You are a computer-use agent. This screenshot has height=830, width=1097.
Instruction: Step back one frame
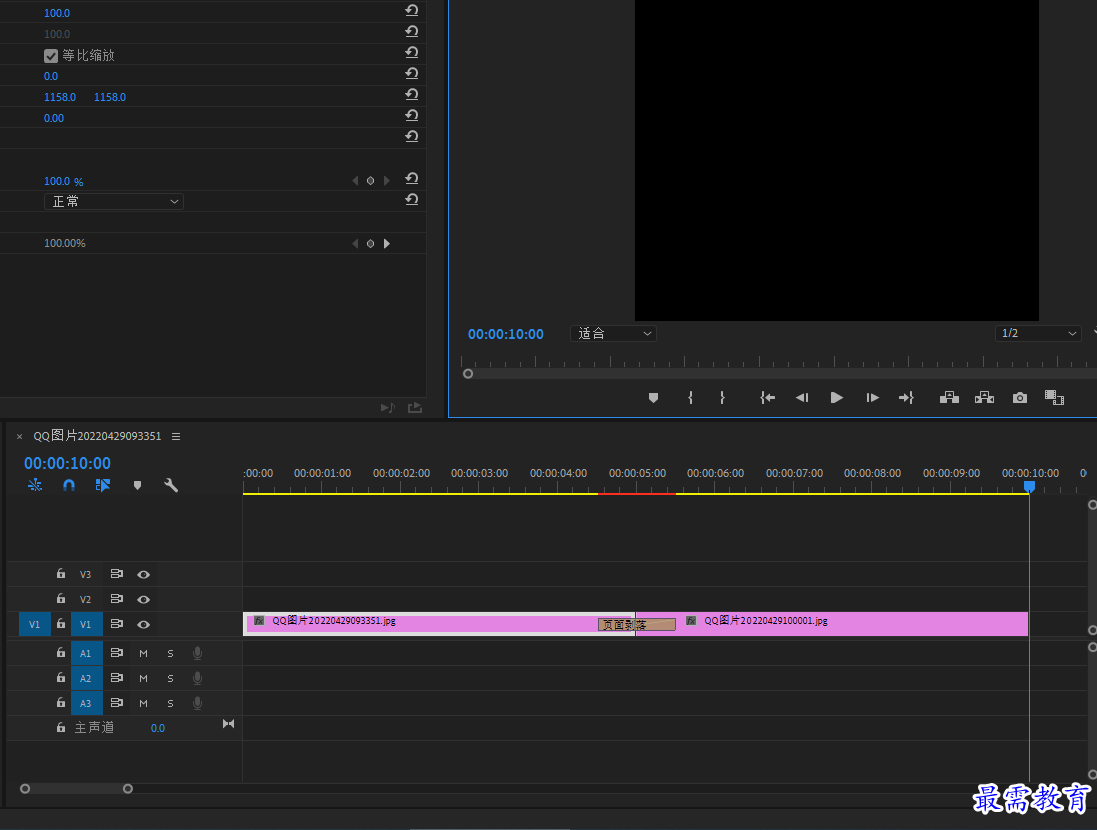(x=802, y=398)
